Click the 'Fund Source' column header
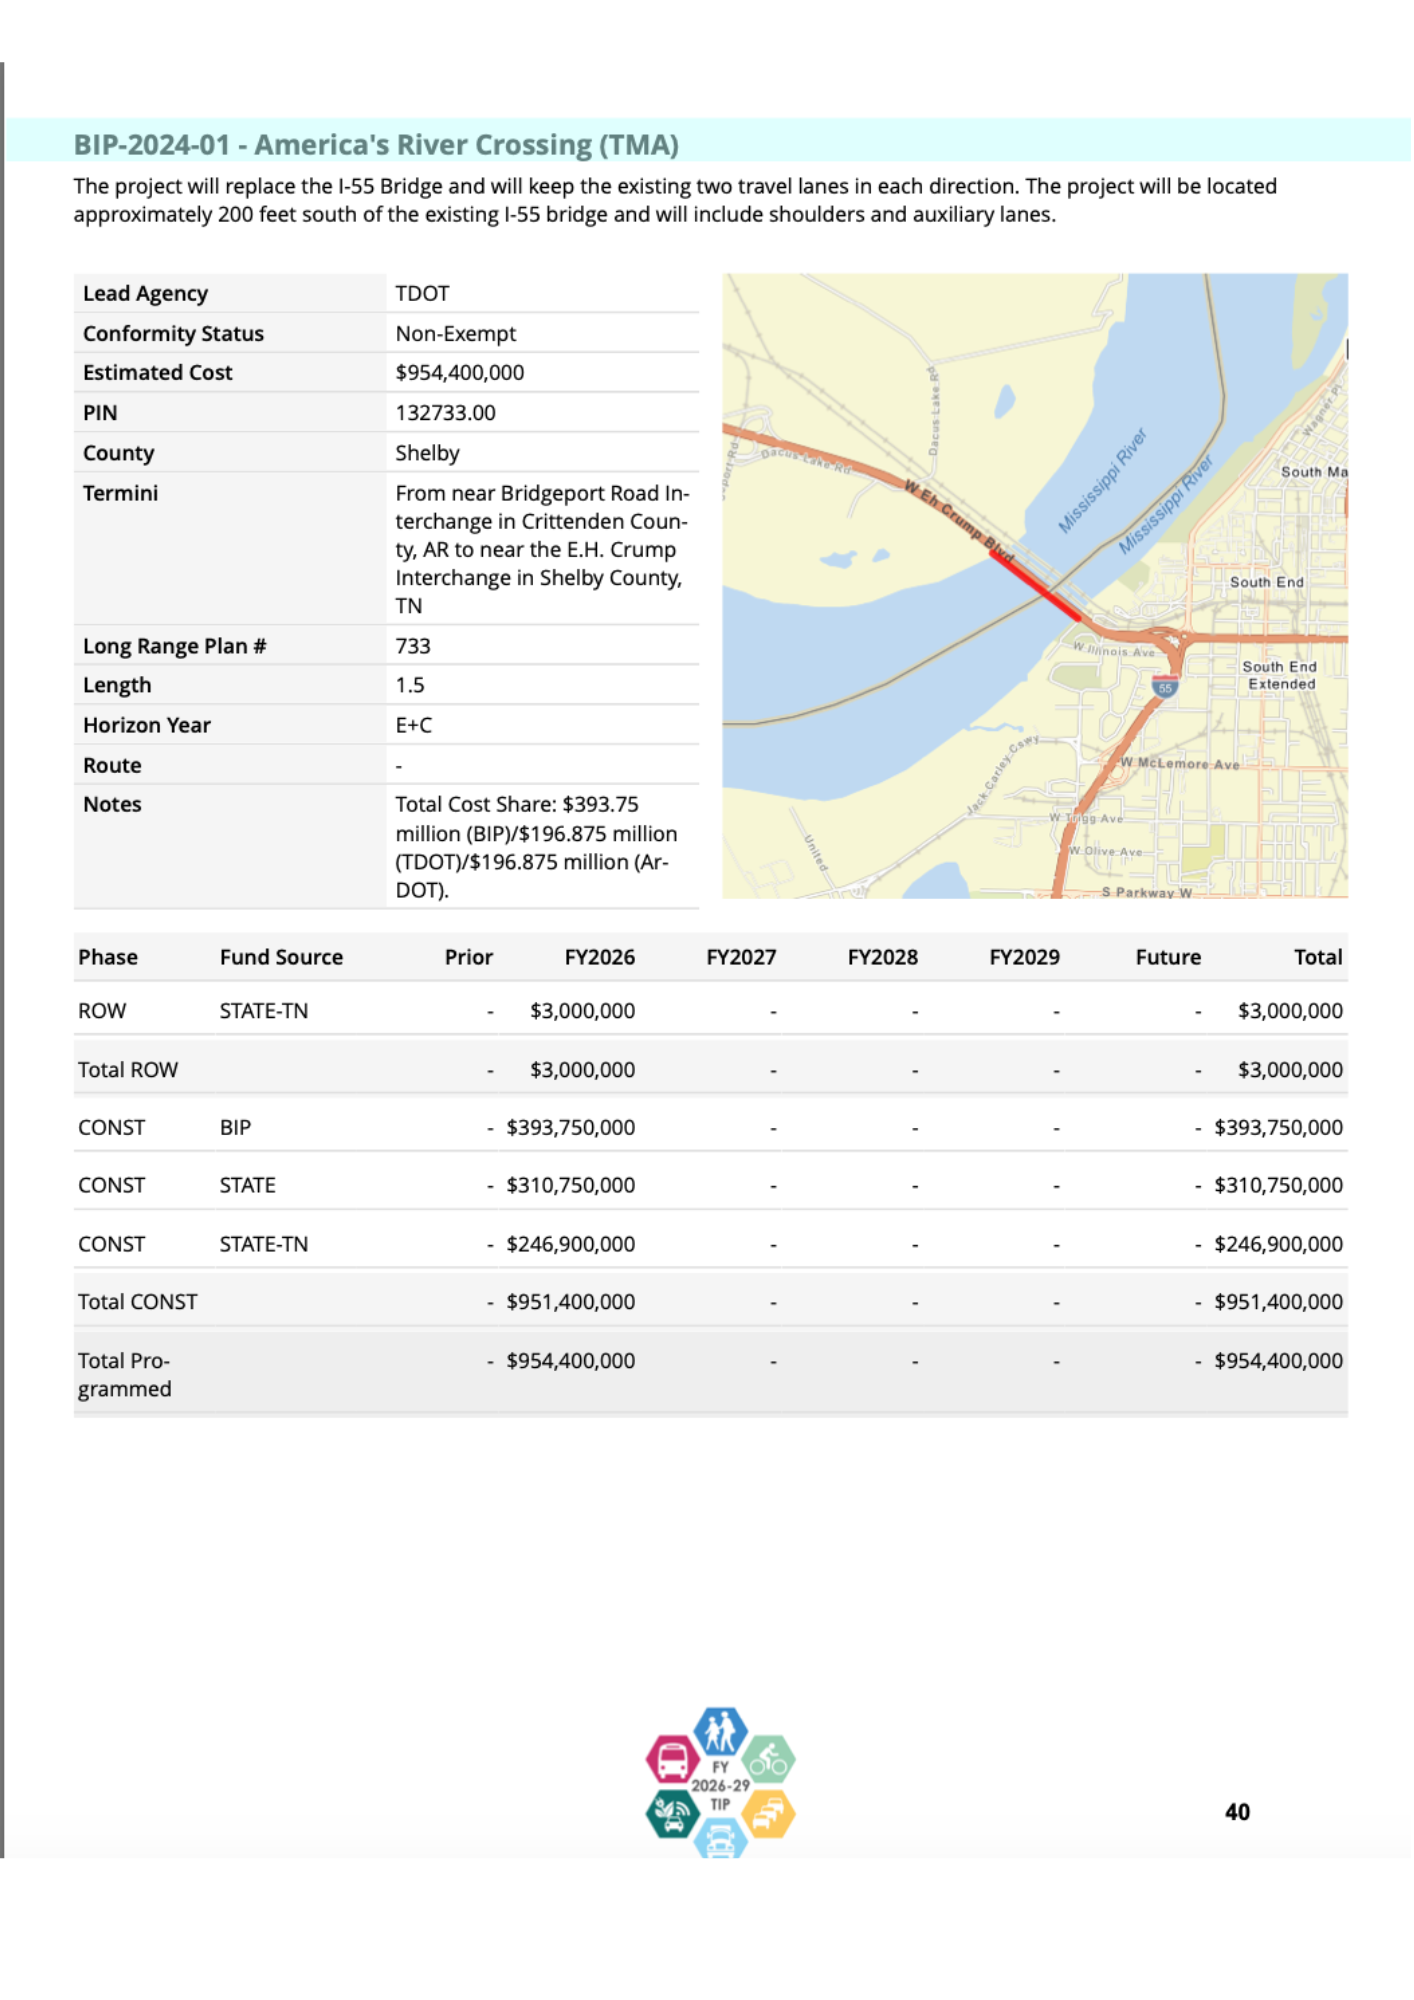This screenshot has height=2000, width=1414. (x=281, y=957)
